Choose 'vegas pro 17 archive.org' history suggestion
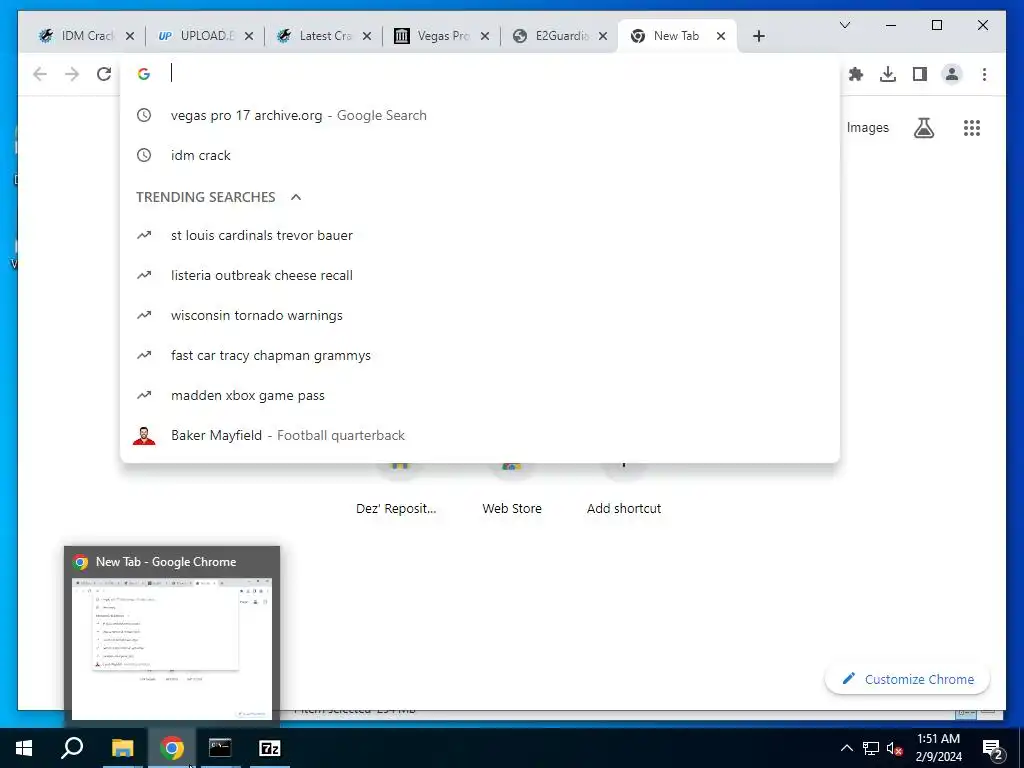 pyautogui.click(x=480, y=116)
